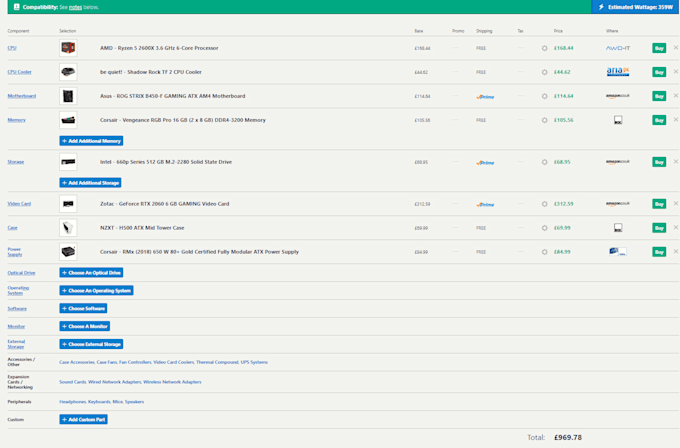Click the price gear icon for Intel 660p
The image size is (680, 448).
pos(544,162)
